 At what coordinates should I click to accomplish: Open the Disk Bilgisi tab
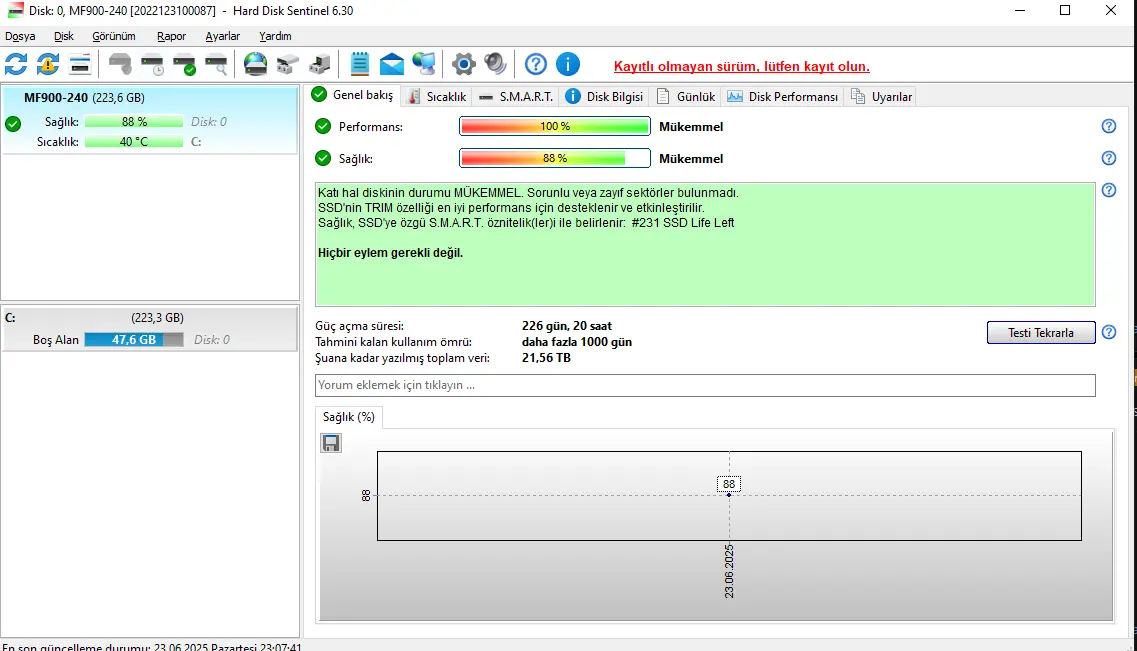tap(604, 96)
